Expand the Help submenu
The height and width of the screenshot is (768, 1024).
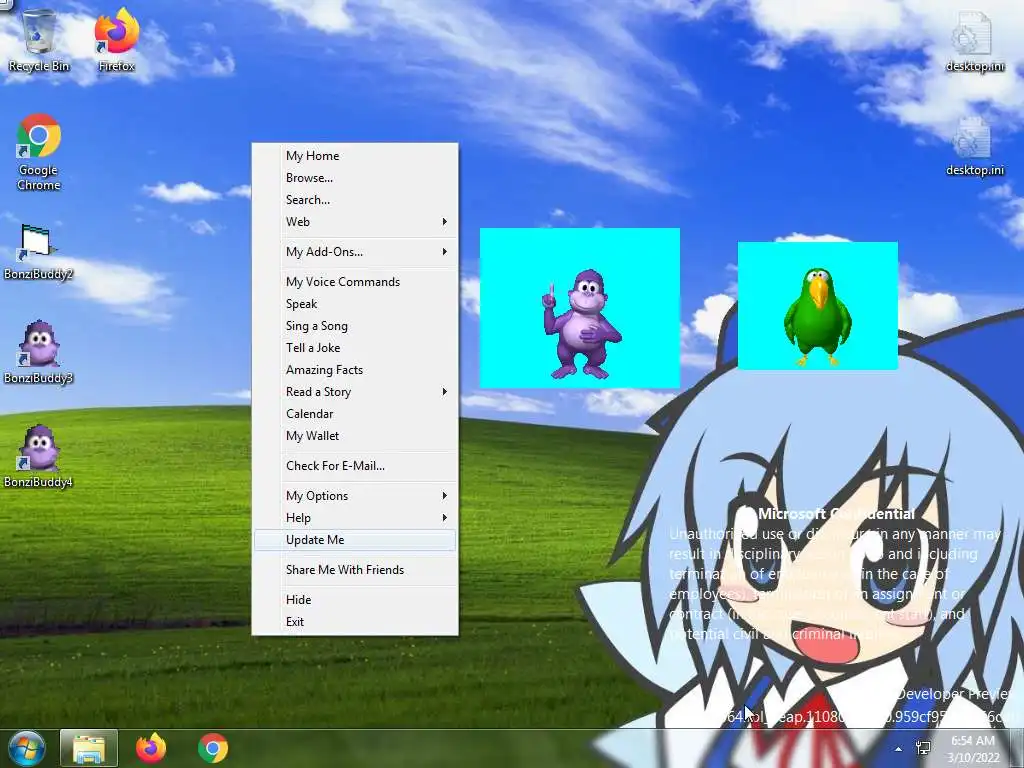(355, 518)
